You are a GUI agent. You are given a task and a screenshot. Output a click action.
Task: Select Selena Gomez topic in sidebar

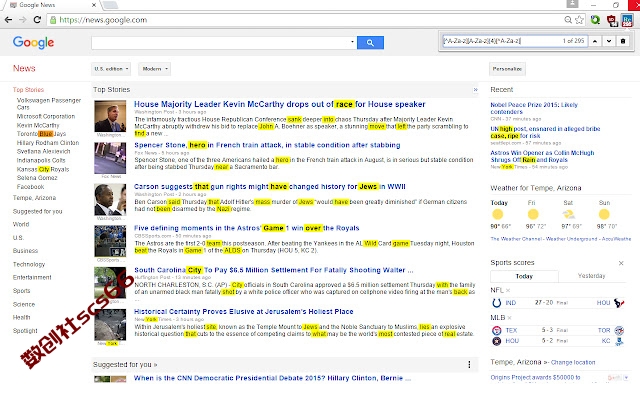[x=37, y=178]
